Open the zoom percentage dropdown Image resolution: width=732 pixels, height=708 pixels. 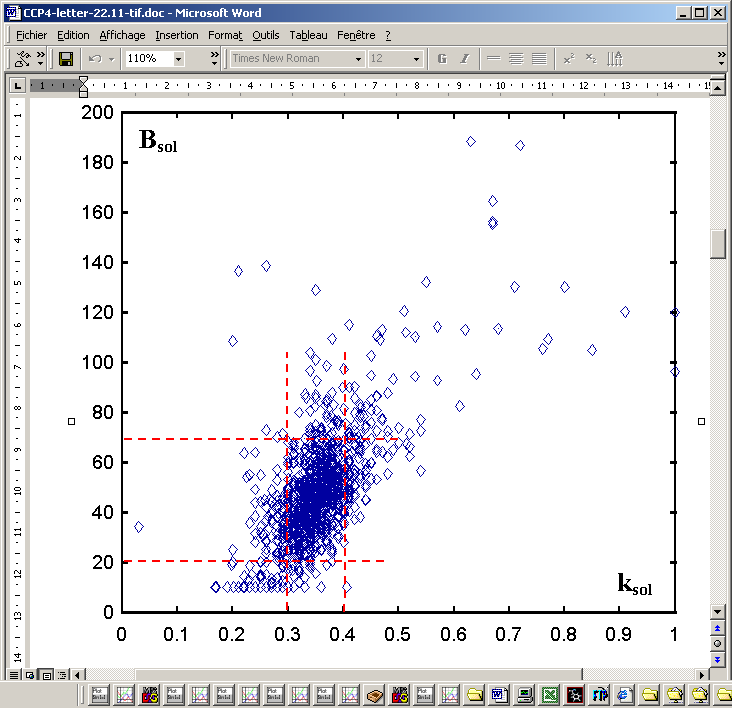click(x=179, y=59)
